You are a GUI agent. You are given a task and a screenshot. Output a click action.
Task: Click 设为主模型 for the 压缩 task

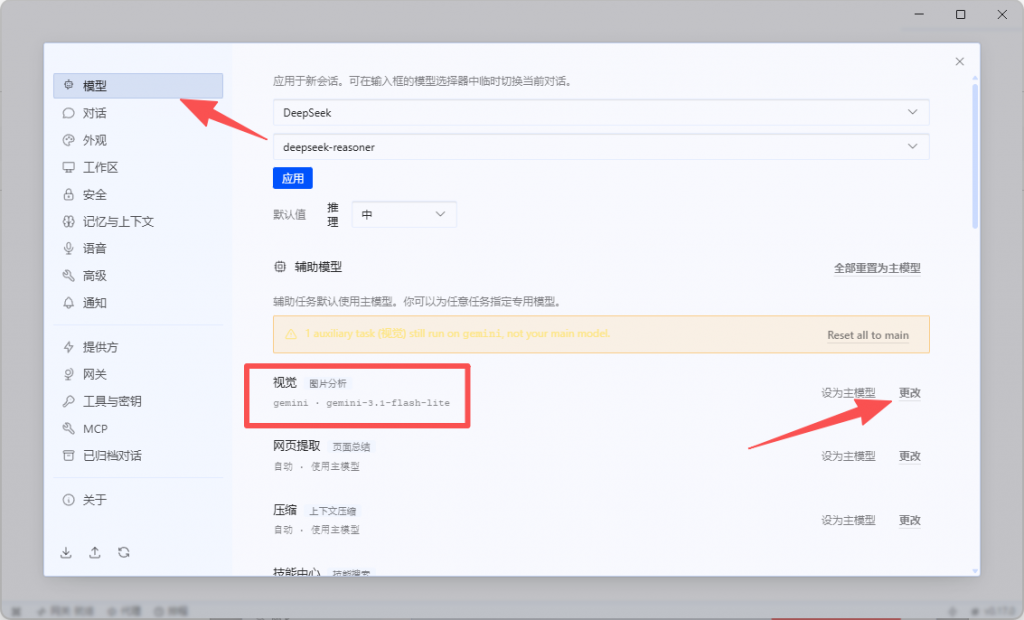pyautogui.click(x=848, y=520)
